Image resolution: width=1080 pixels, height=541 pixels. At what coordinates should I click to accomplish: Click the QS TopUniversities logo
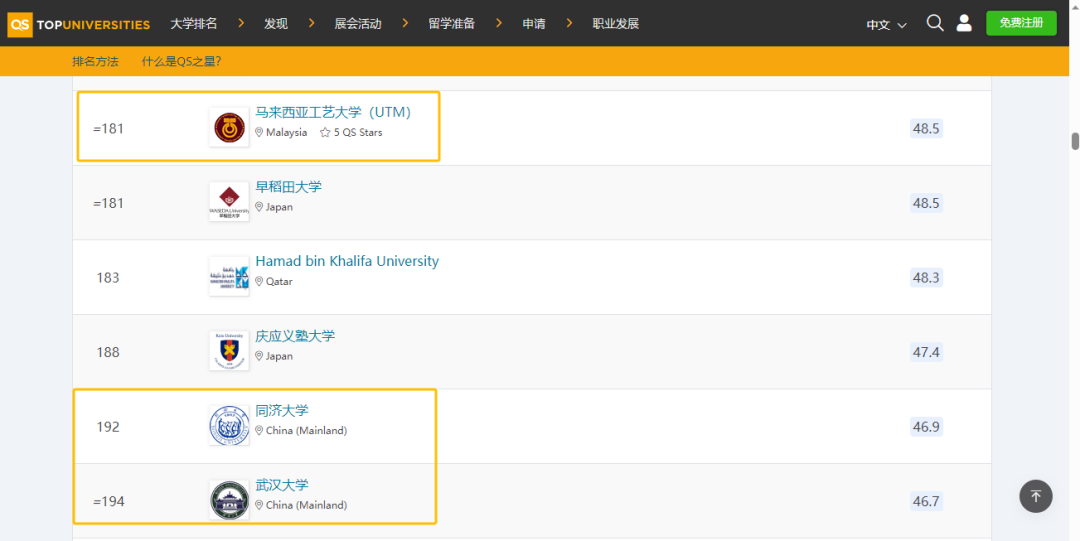[x=79, y=24]
